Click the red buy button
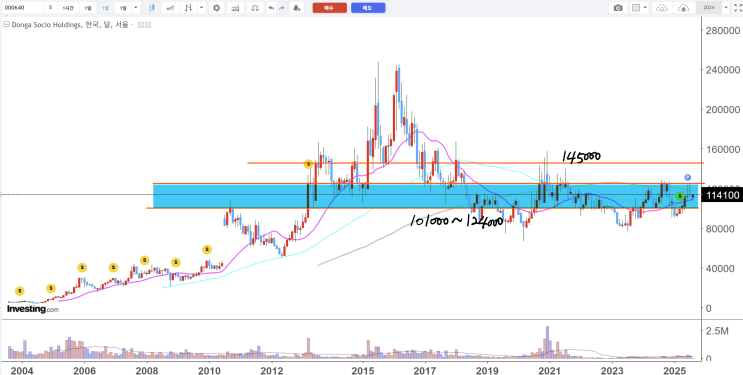The image size is (743, 375). (329, 8)
